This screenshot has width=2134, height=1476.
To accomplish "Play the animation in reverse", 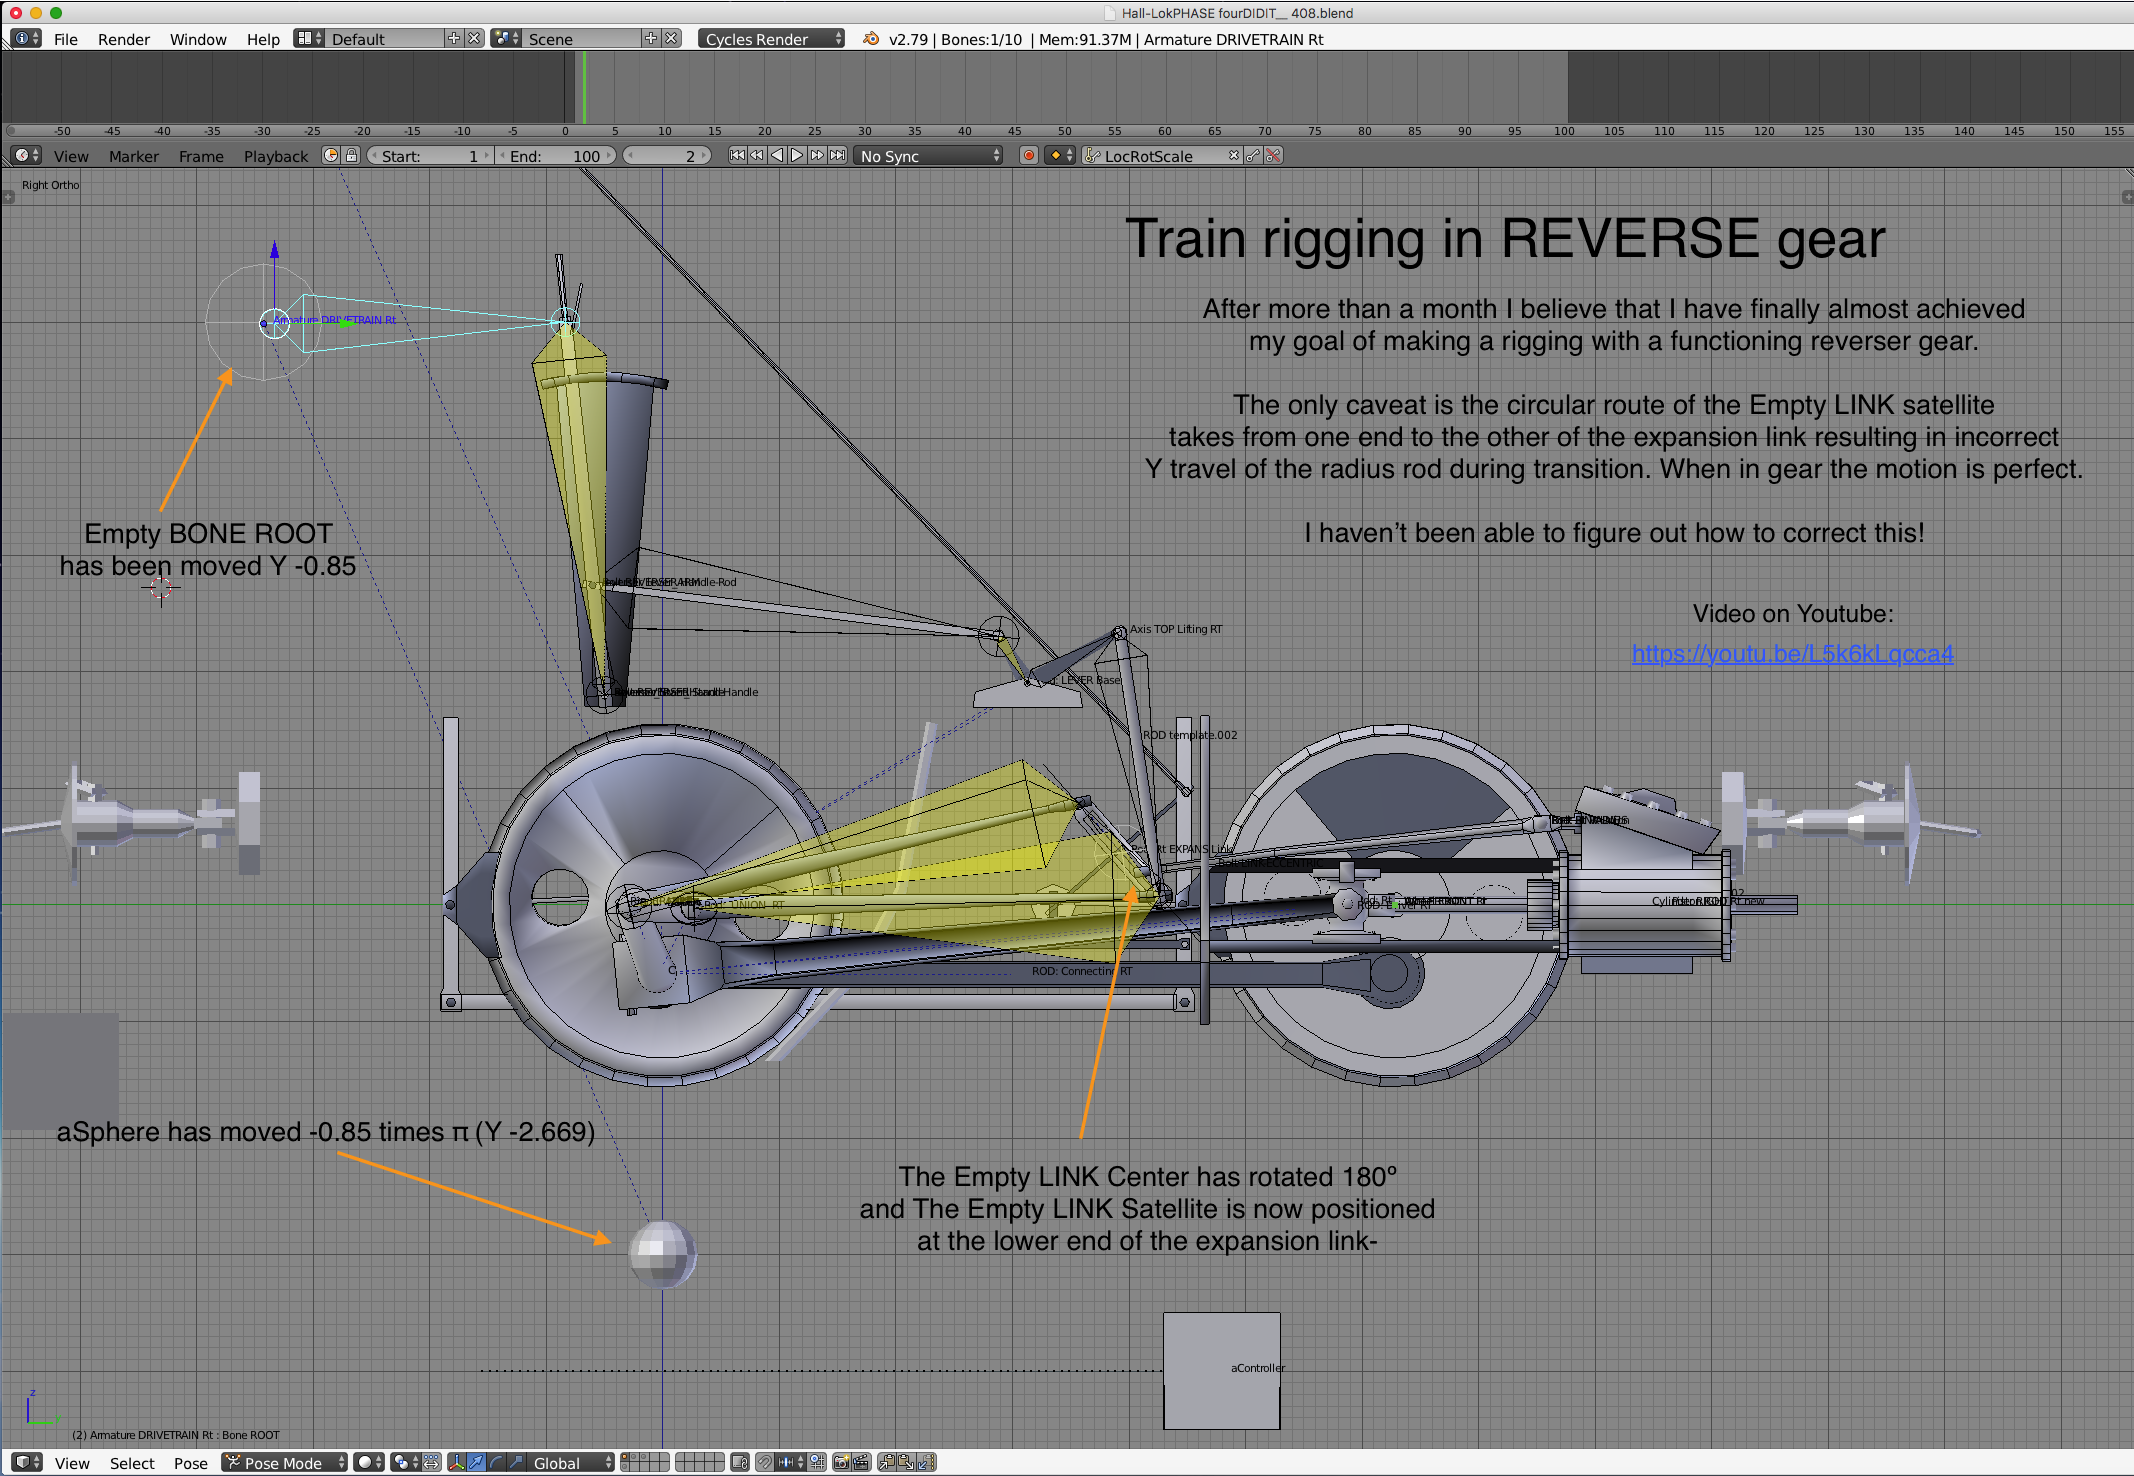I will click(x=777, y=156).
